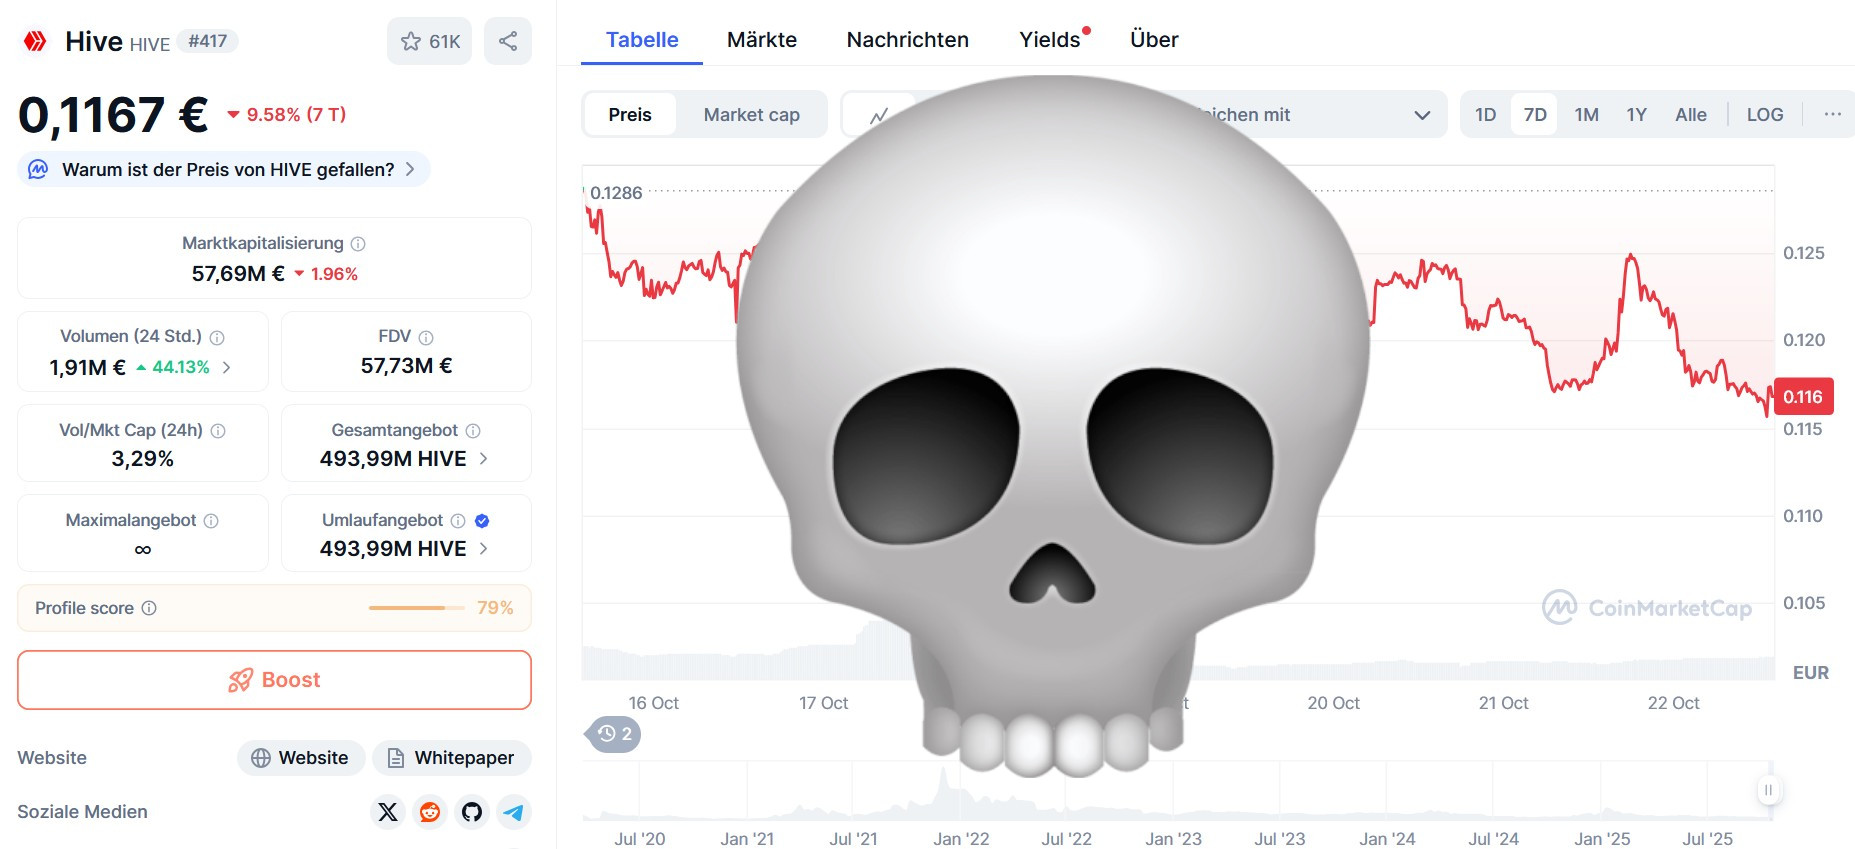
Task: Switch to the Märkte tab
Action: [762, 40]
